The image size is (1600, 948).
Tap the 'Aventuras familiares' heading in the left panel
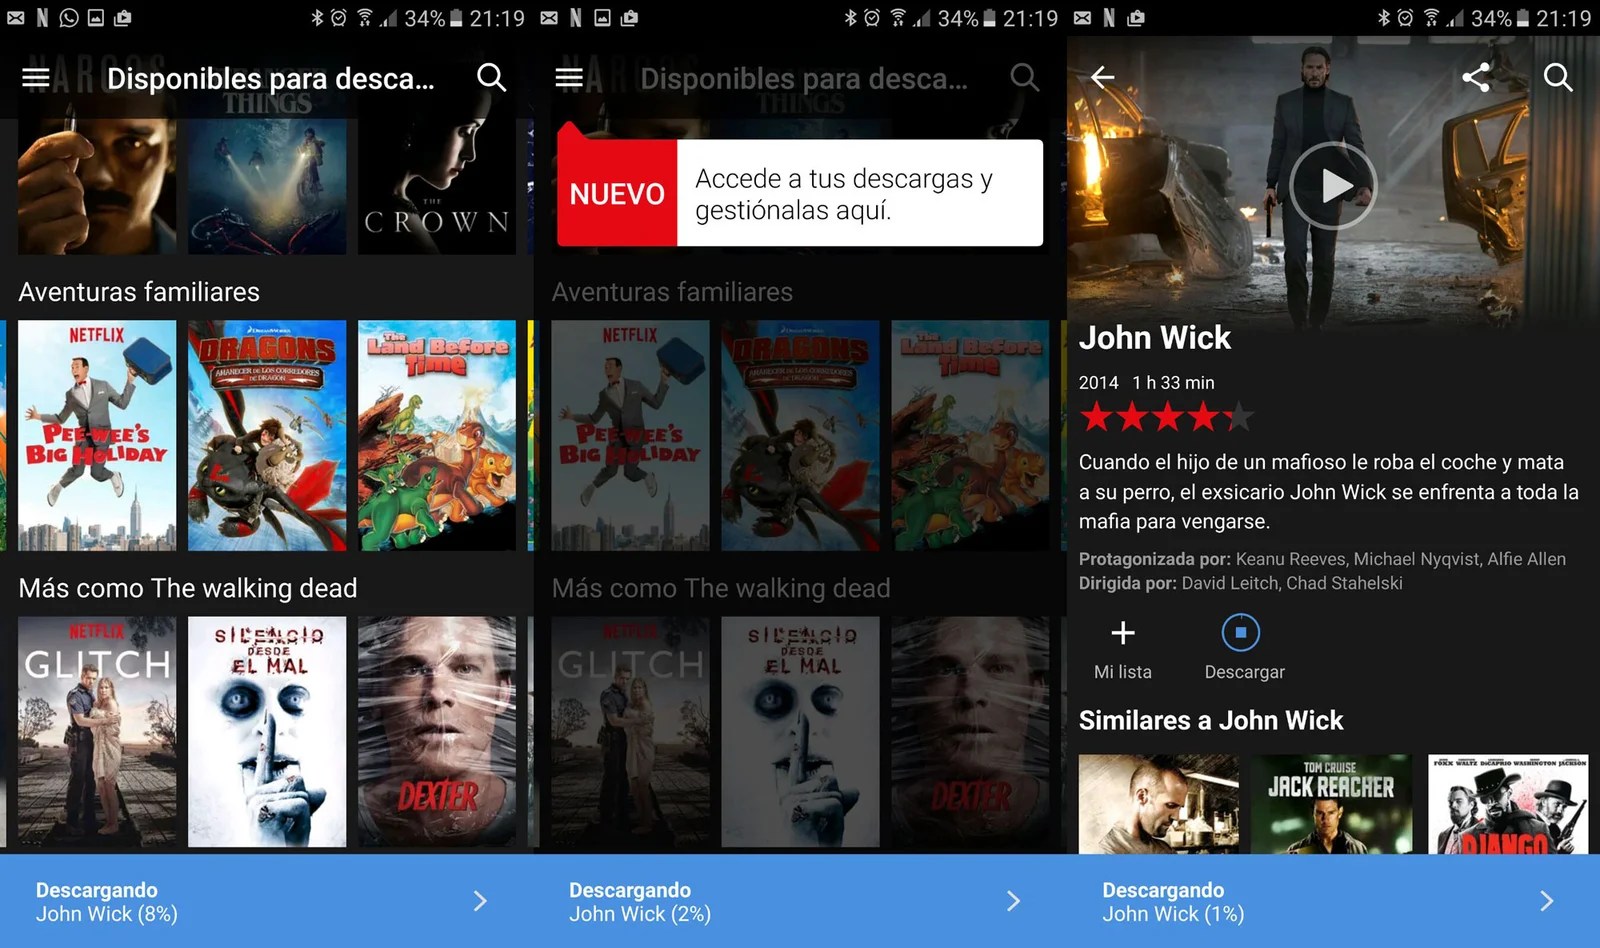click(x=139, y=292)
